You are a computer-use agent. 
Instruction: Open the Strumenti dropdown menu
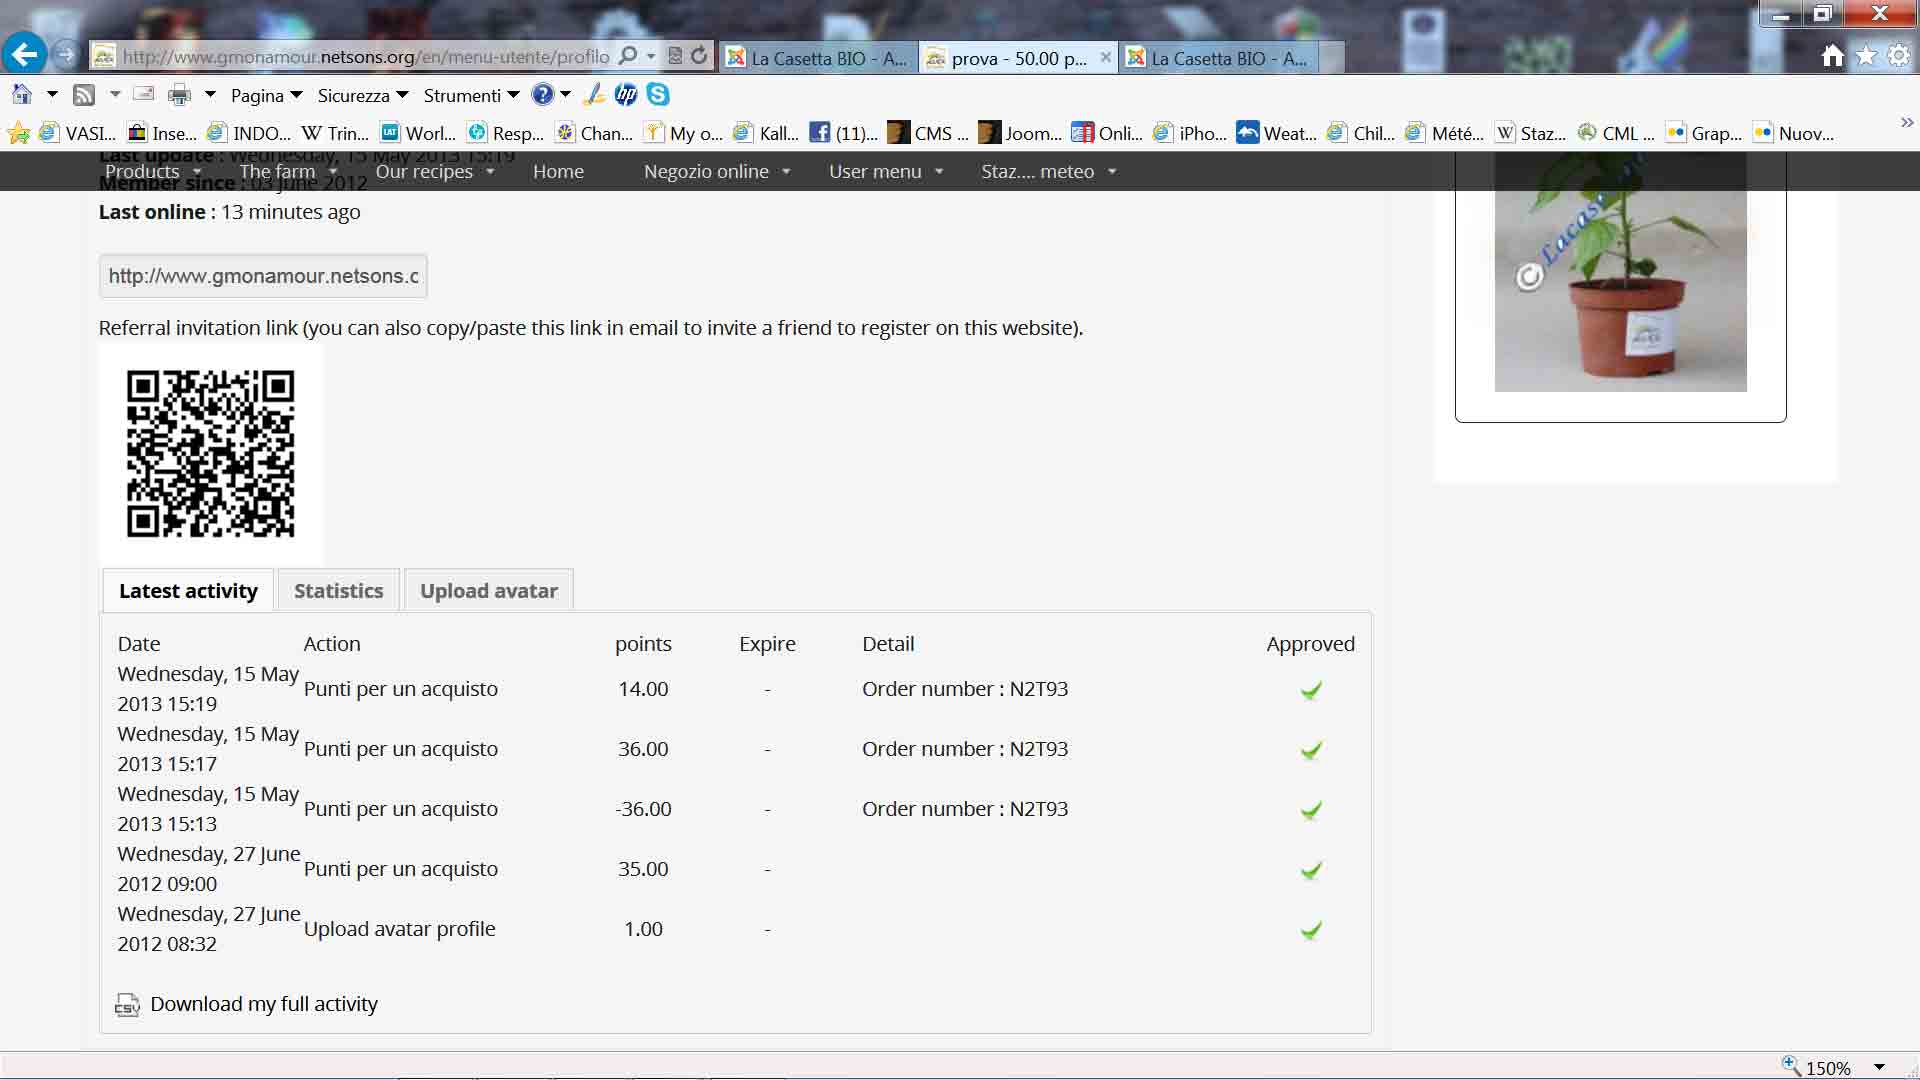[471, 96]
